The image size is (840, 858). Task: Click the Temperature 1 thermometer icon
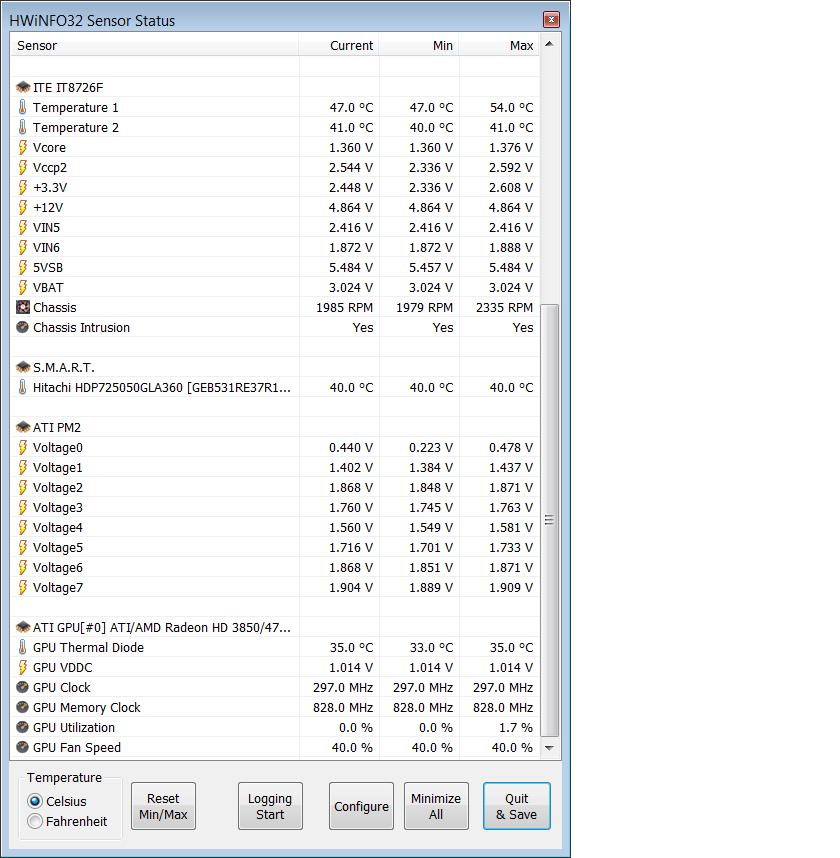(x=22, y=107)
